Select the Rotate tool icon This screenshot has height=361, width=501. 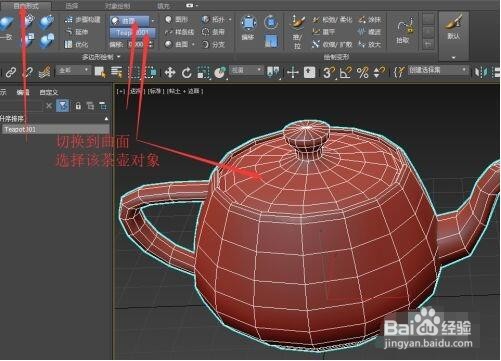point(187,72)
